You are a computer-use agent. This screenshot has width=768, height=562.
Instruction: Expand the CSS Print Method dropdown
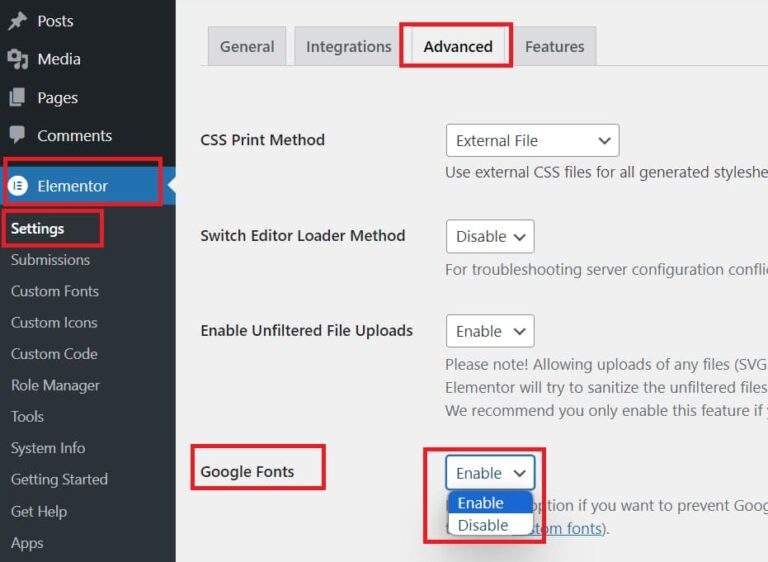532,141
